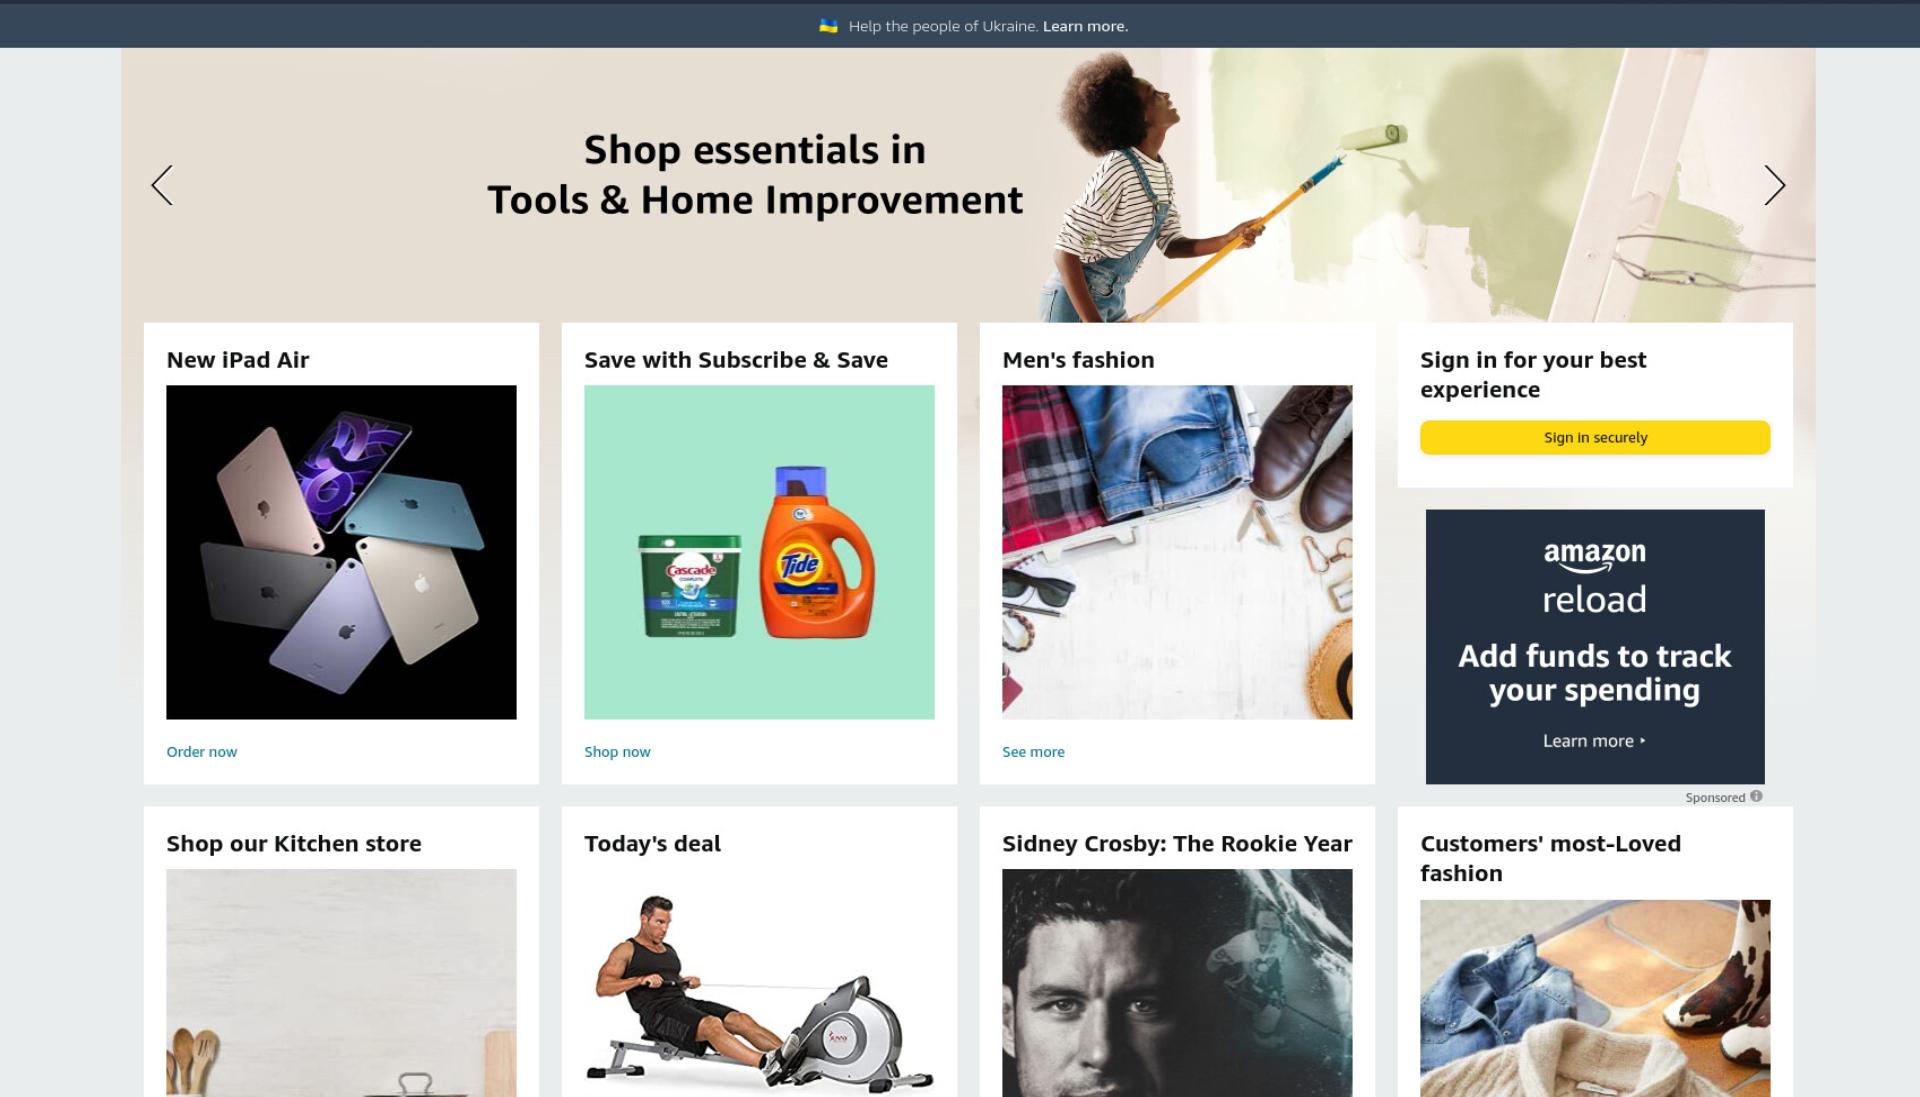Click the Sponsored label below the ad
This screenshot has height=1097, width=1920.
click(1714, 797)
